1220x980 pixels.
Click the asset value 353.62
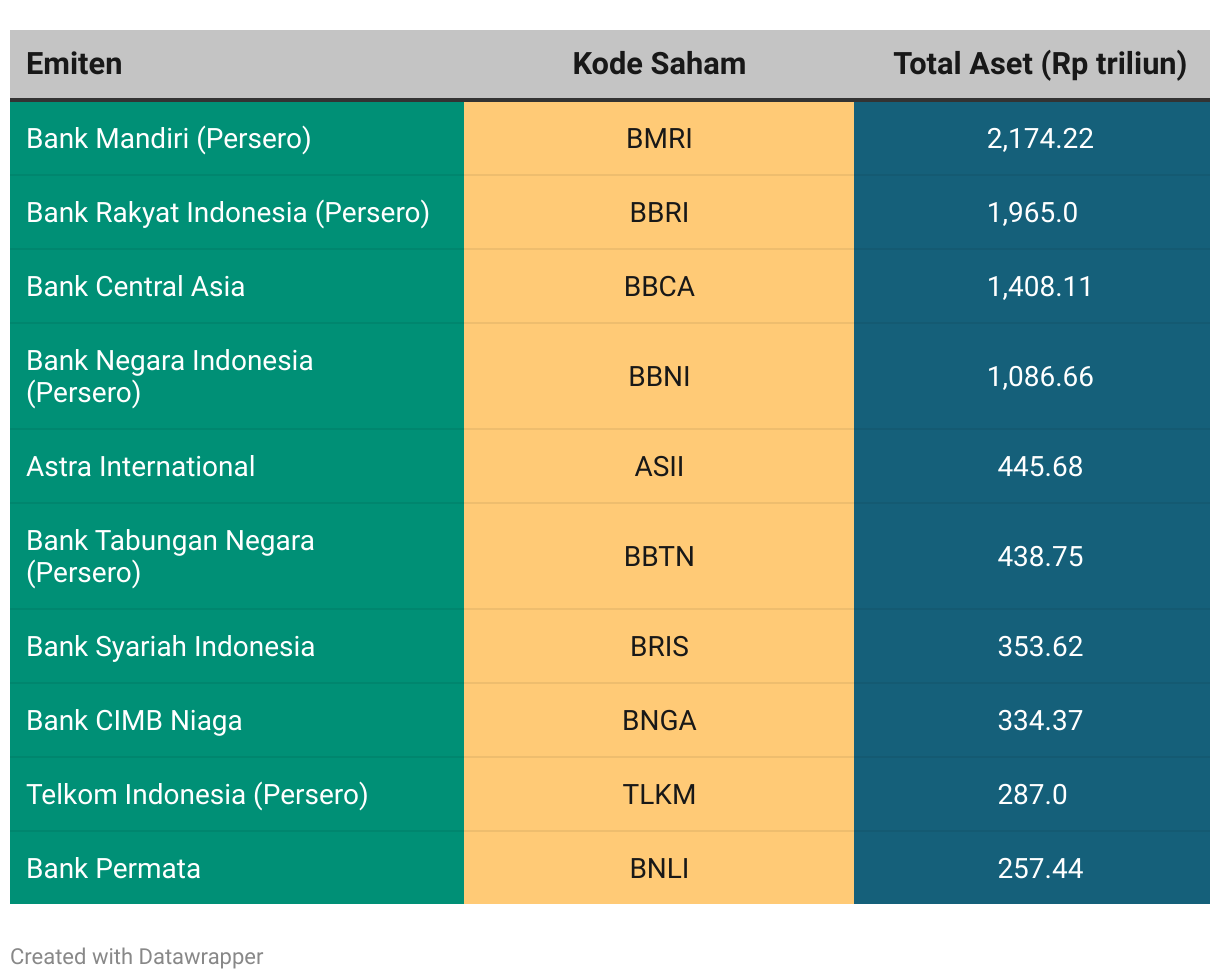(1040, 646)
